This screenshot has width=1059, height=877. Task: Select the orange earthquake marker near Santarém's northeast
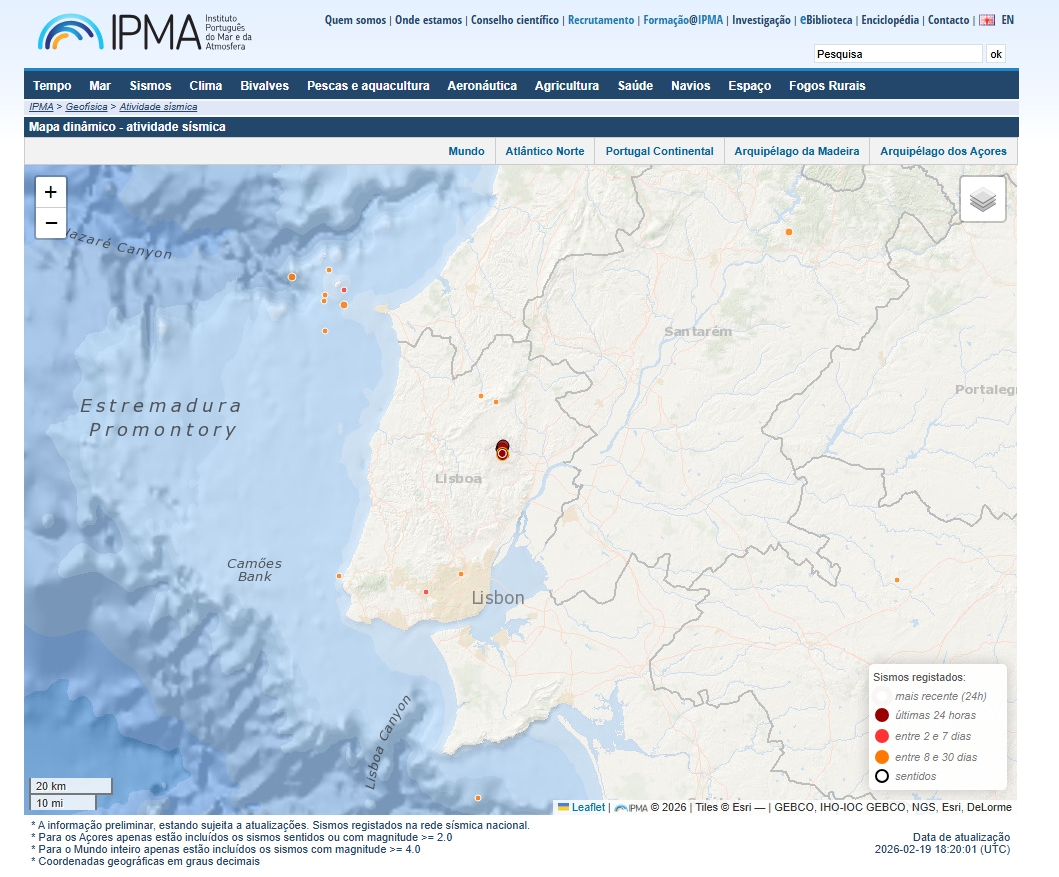point(788,232)
